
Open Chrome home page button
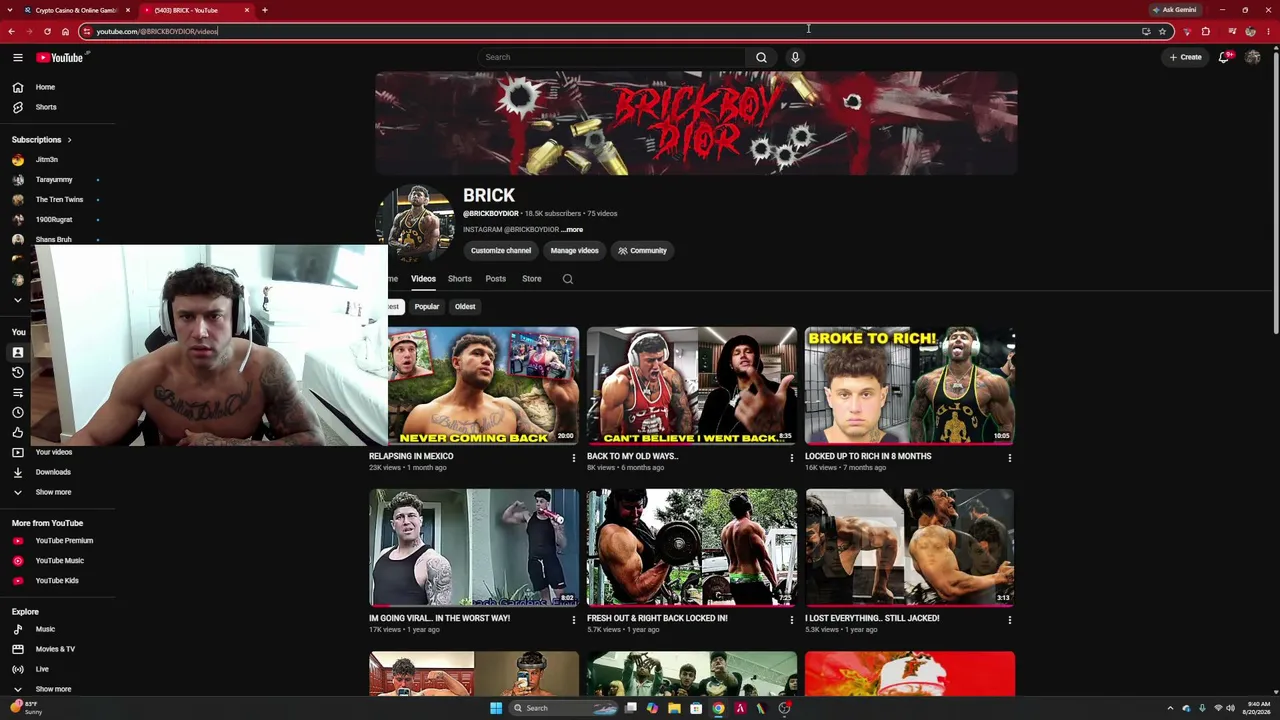point(65,31)
